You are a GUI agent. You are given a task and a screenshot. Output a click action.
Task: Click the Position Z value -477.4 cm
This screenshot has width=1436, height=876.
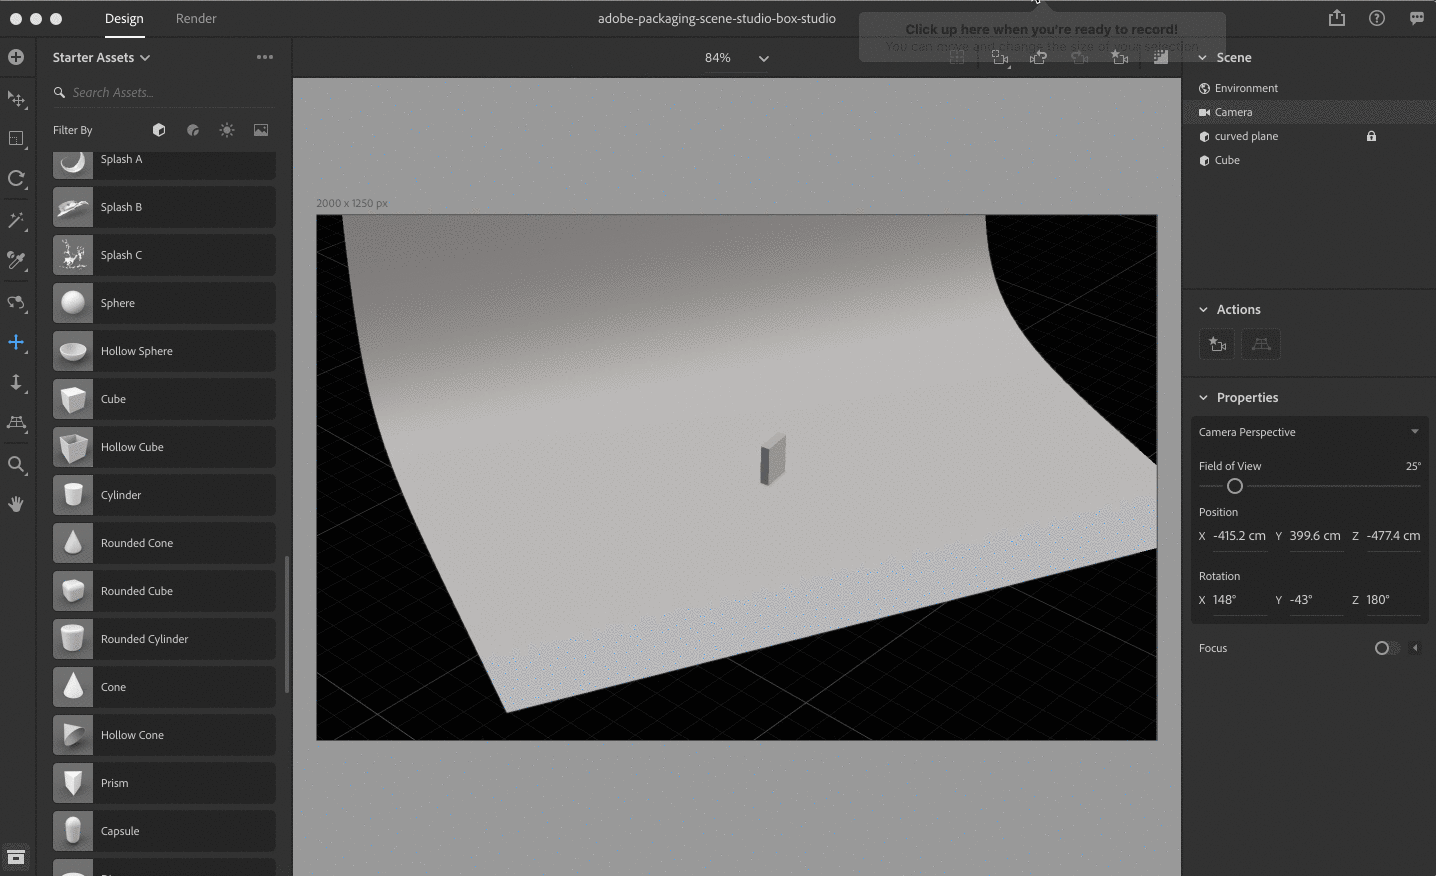[1393, 536]
